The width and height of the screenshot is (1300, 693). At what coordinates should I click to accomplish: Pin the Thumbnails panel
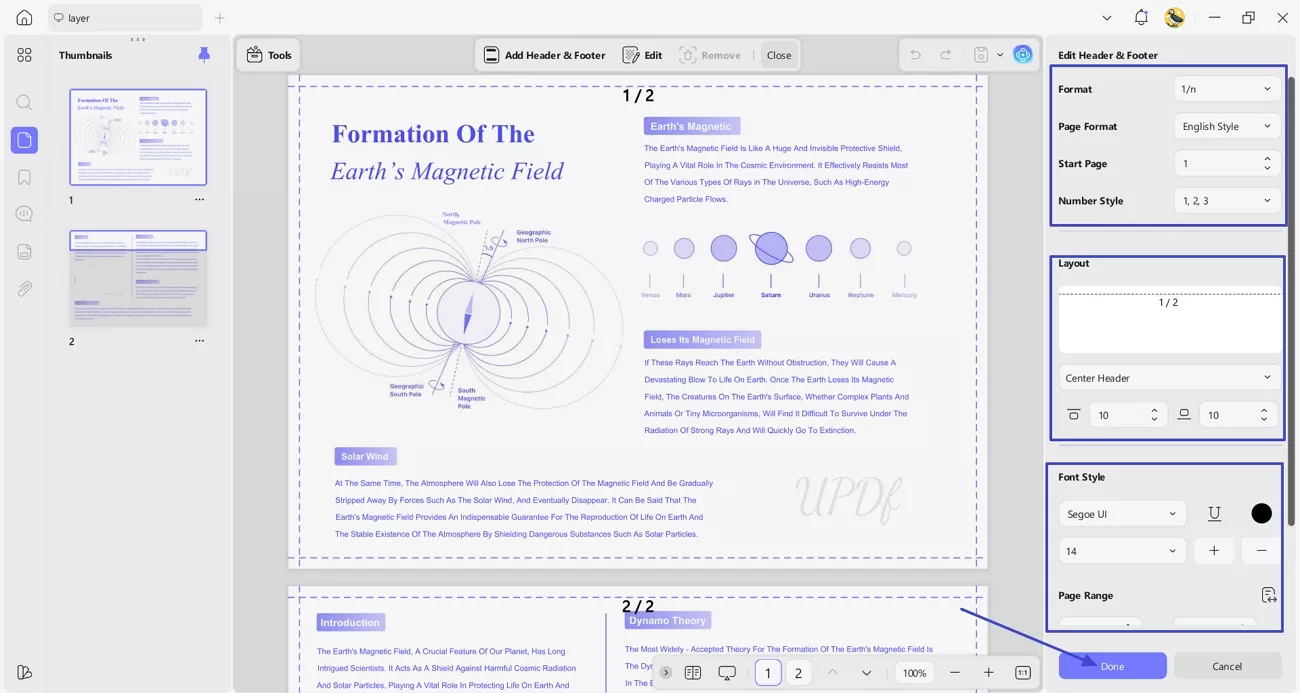[x=204, y=55]
